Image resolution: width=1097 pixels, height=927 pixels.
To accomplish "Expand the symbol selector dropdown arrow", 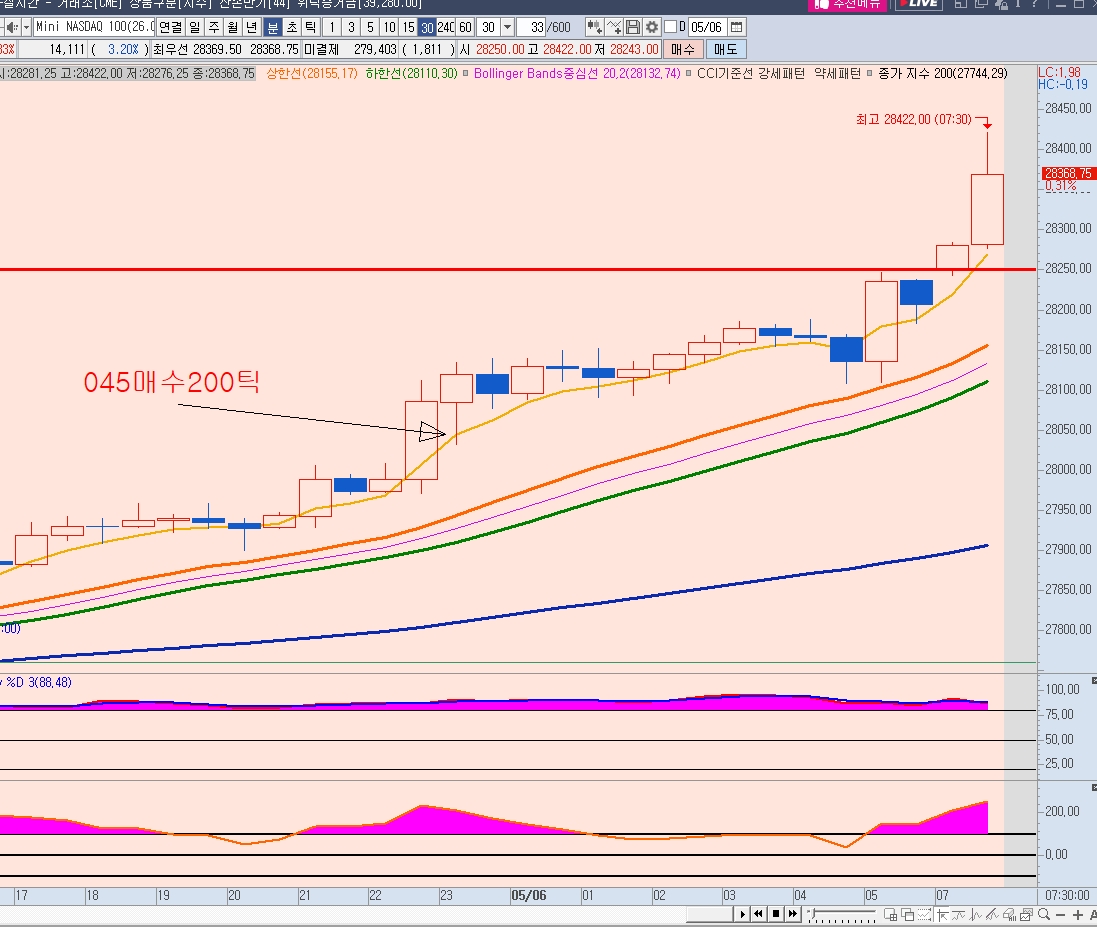I will click(x=27, y=27).
